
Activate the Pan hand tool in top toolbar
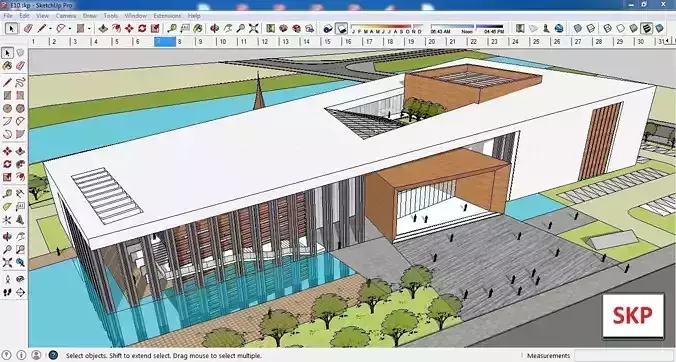(228, 28)
